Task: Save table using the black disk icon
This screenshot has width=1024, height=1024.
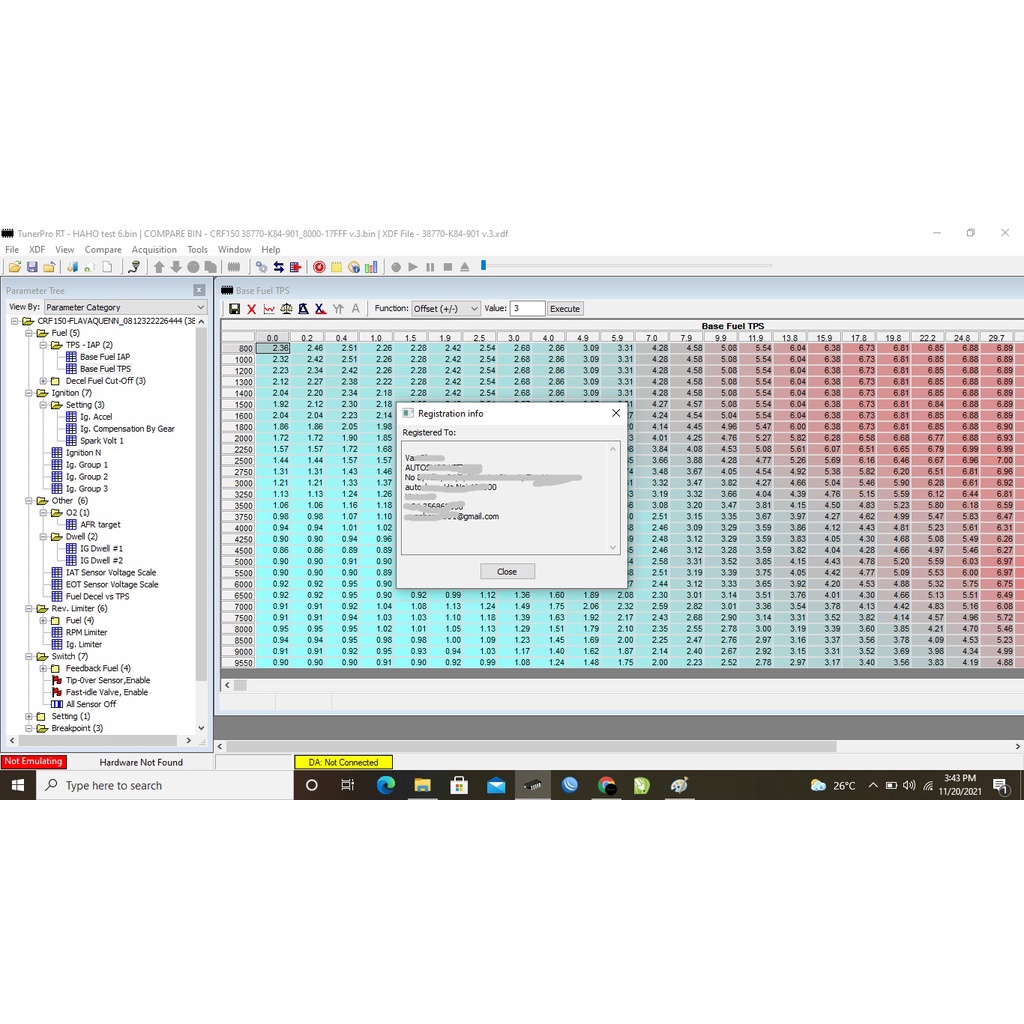Action: coord(234,309)
